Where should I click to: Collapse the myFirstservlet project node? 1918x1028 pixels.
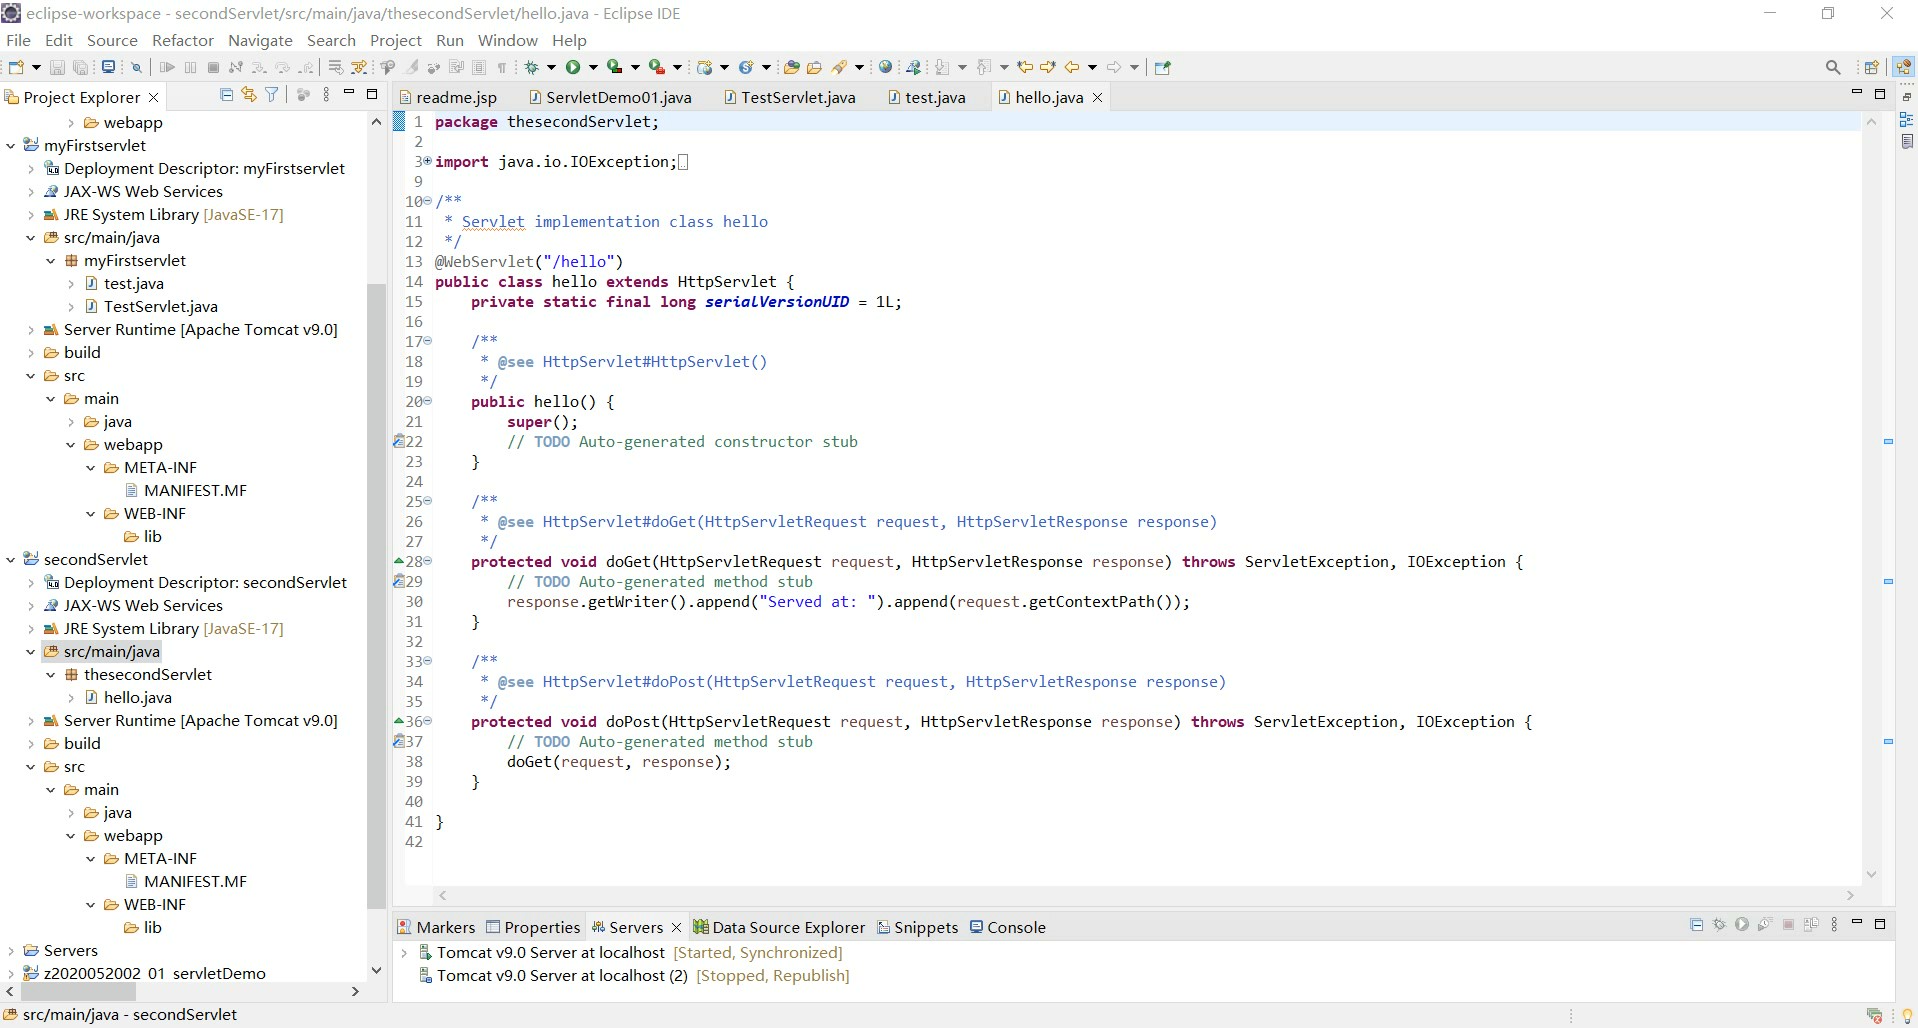pos(11,145)
